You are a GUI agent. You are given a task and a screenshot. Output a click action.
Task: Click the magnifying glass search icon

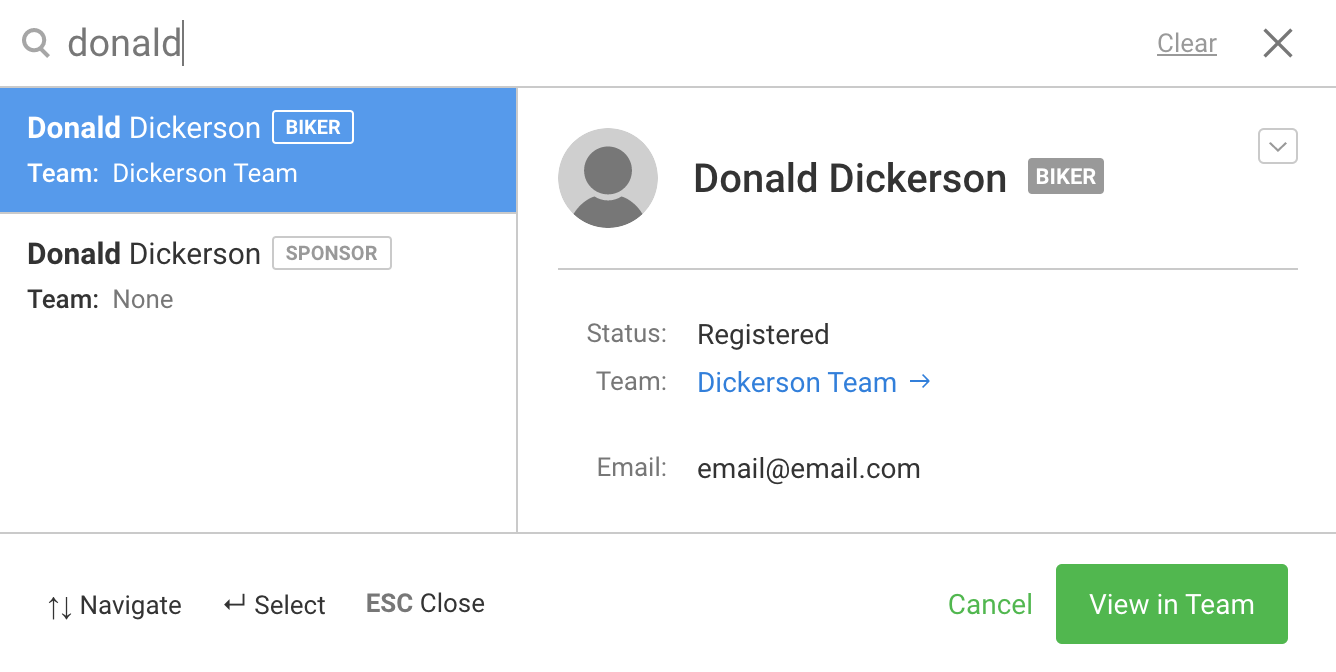(x=36, y=43)
